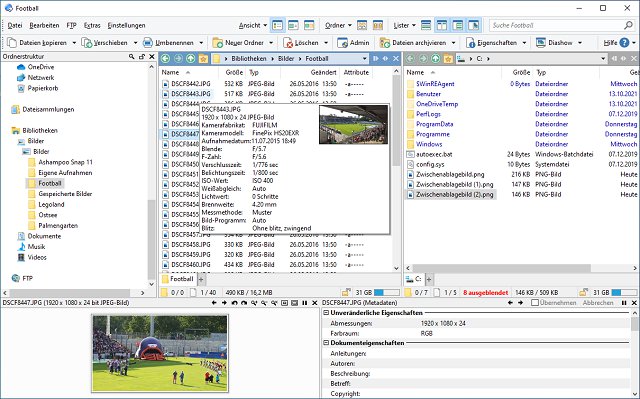Image resolution: width=640 pixels, height=399 pixels.
Task: Toggle folder tree layout icon in Lister group
Action: (458, 25)
